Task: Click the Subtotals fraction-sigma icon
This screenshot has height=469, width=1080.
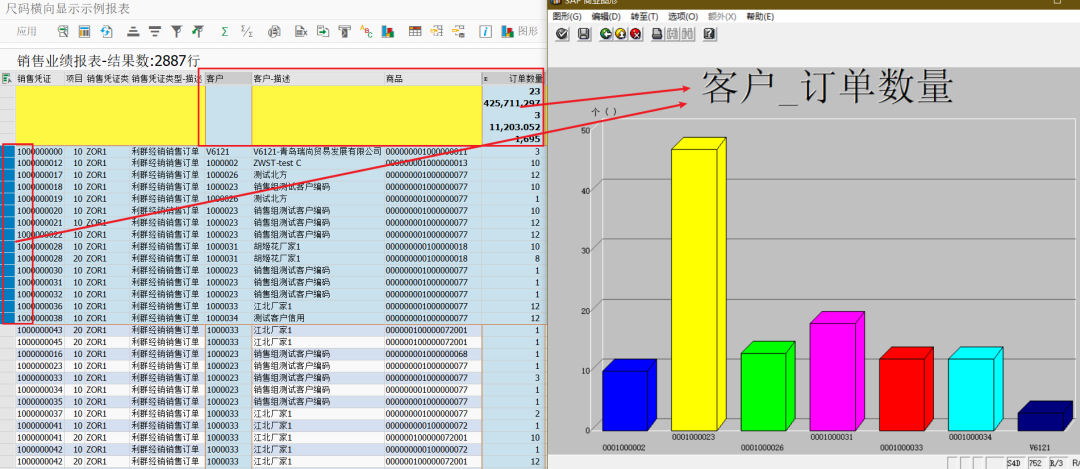Action: [247, 31]
